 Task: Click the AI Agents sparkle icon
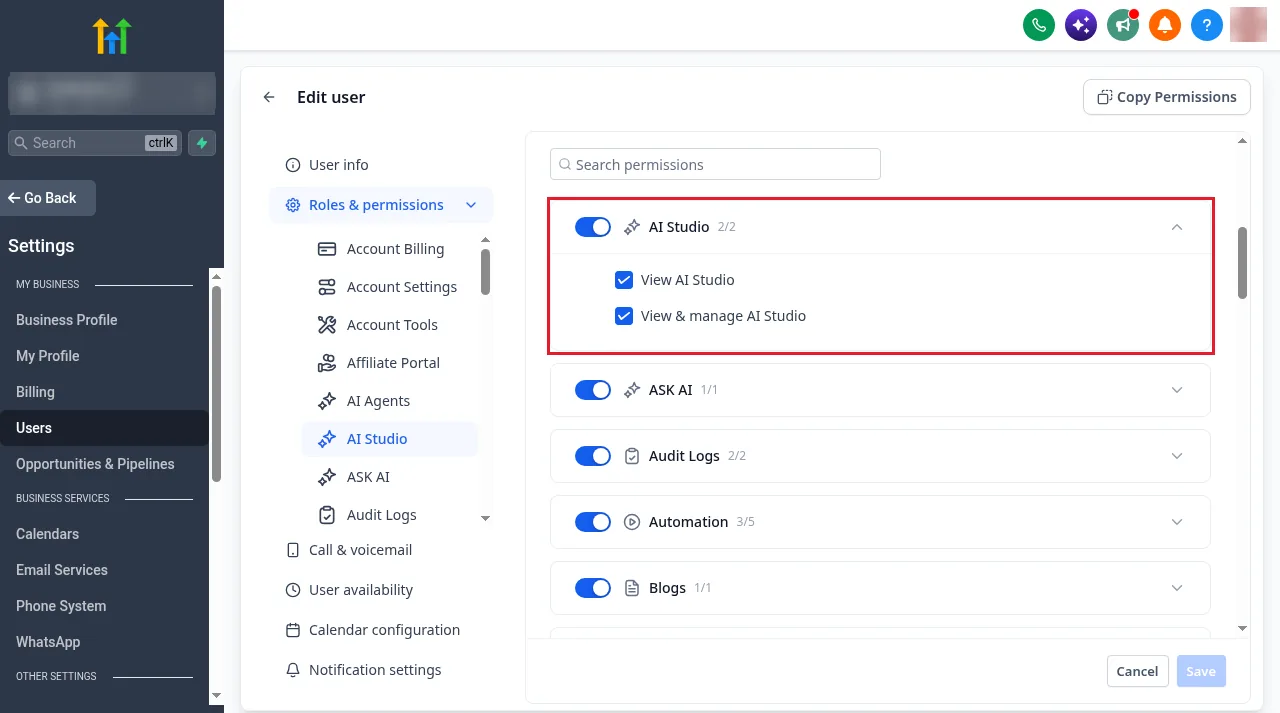pos(327,401)
